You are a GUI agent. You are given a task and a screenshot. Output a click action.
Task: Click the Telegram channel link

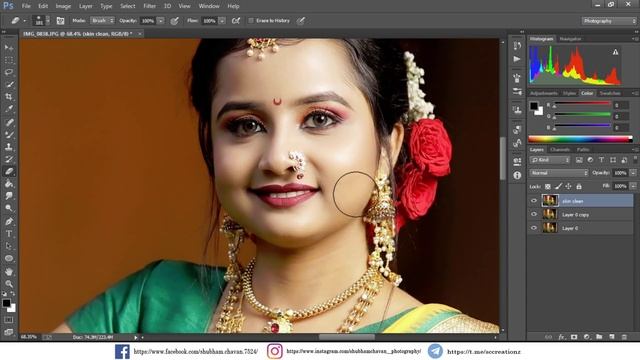(484, 351)
